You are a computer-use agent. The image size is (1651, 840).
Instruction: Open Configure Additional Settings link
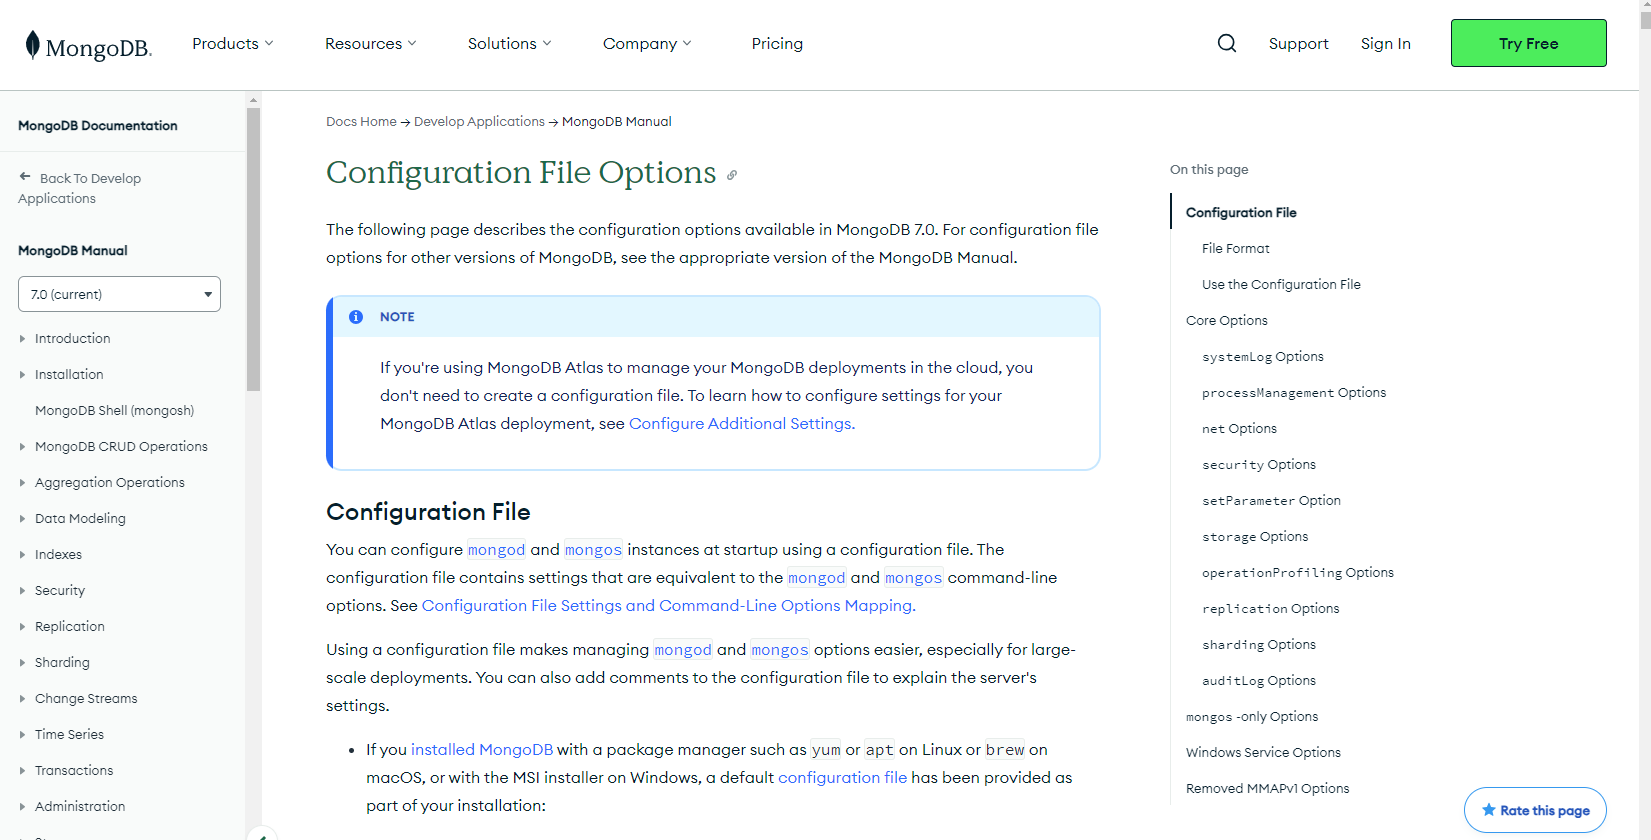point(742,424)
